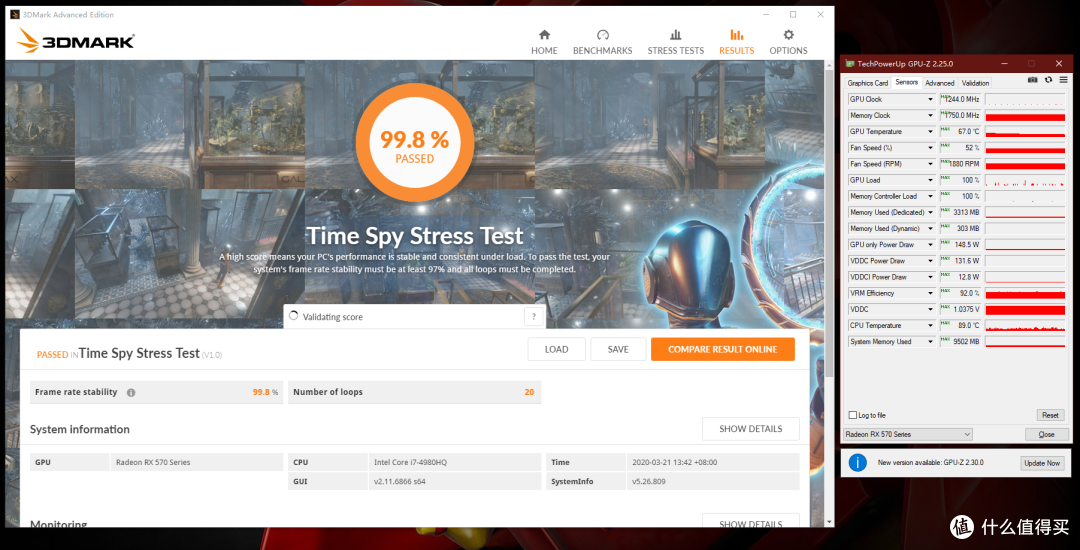Switch to the Advanced tab in GPU-Z
The width and height of the screenshot is (1080, 550).
click(x=939, y=83)
